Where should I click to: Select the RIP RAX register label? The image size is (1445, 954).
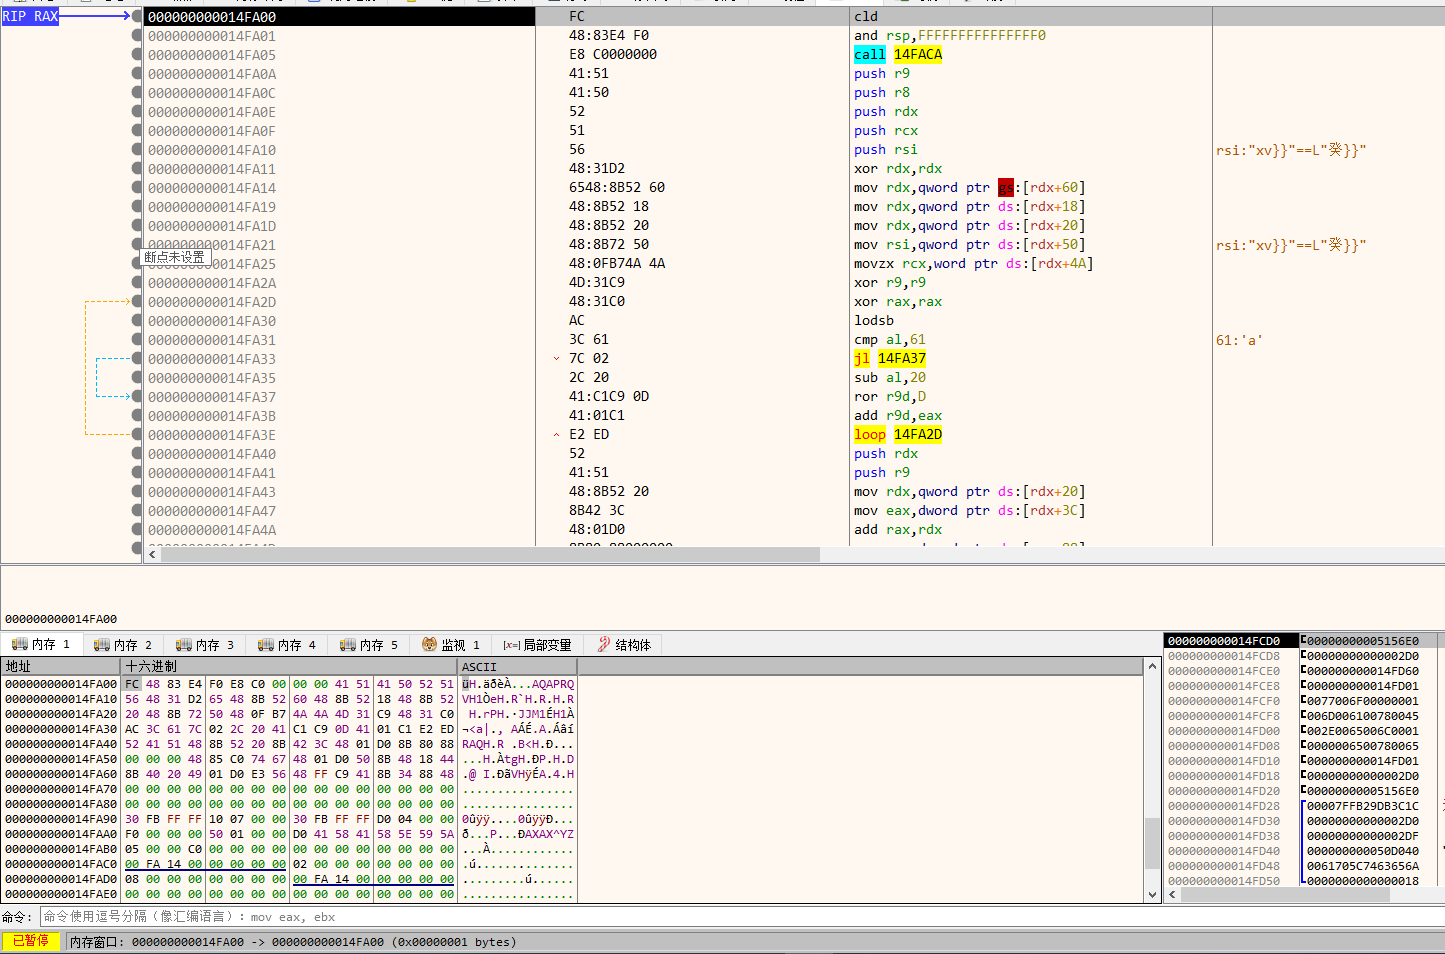30,16
